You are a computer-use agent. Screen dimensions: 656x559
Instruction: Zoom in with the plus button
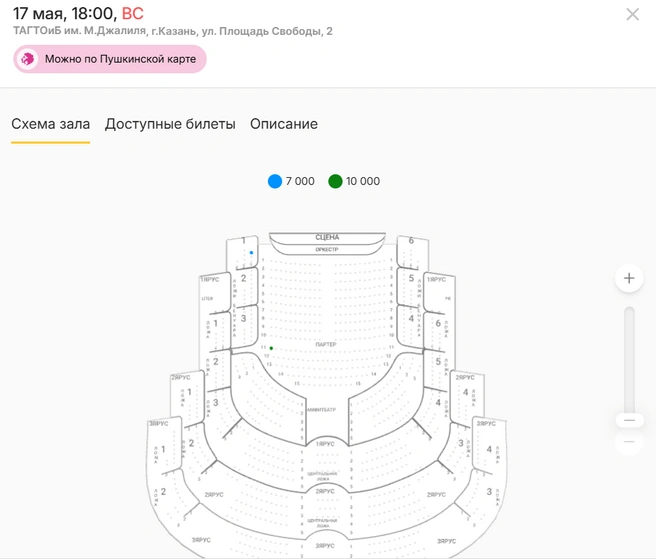coord(629,278)
